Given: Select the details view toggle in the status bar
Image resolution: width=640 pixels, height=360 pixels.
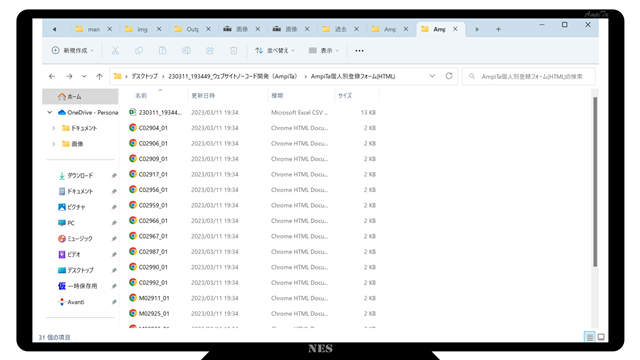Looking at the screenshot, I should point(589,337).
